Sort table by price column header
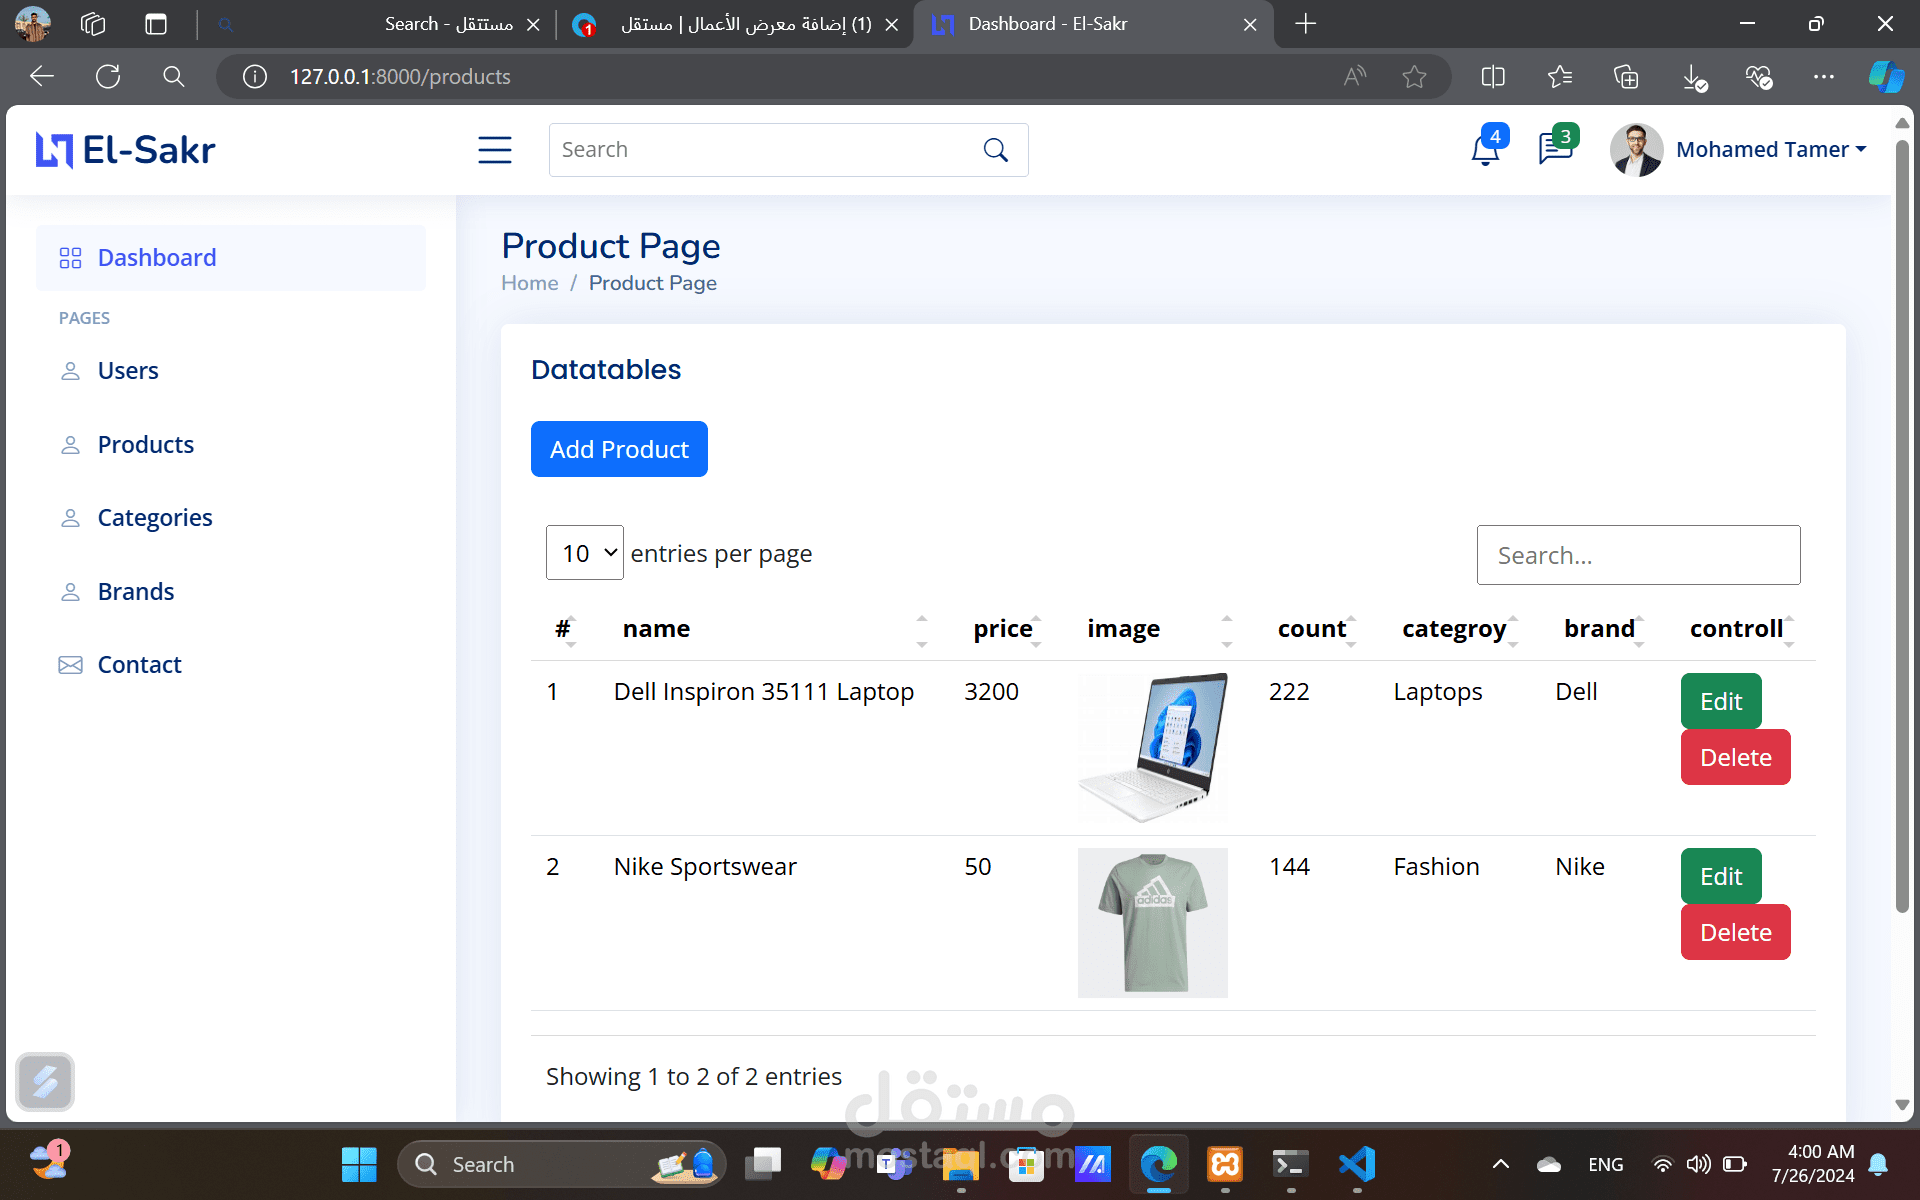The width and height of the screenshot is (1920, 1200). (x=1003, y=629)
